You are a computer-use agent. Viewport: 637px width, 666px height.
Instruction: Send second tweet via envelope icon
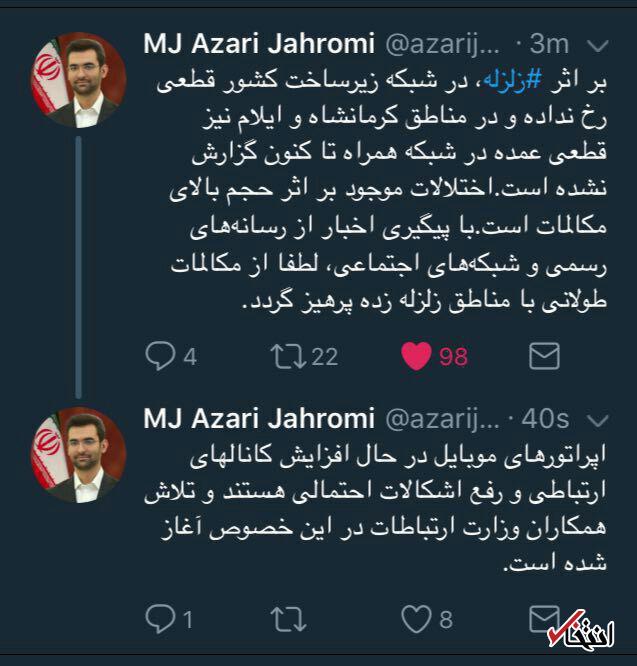point(544,618)
